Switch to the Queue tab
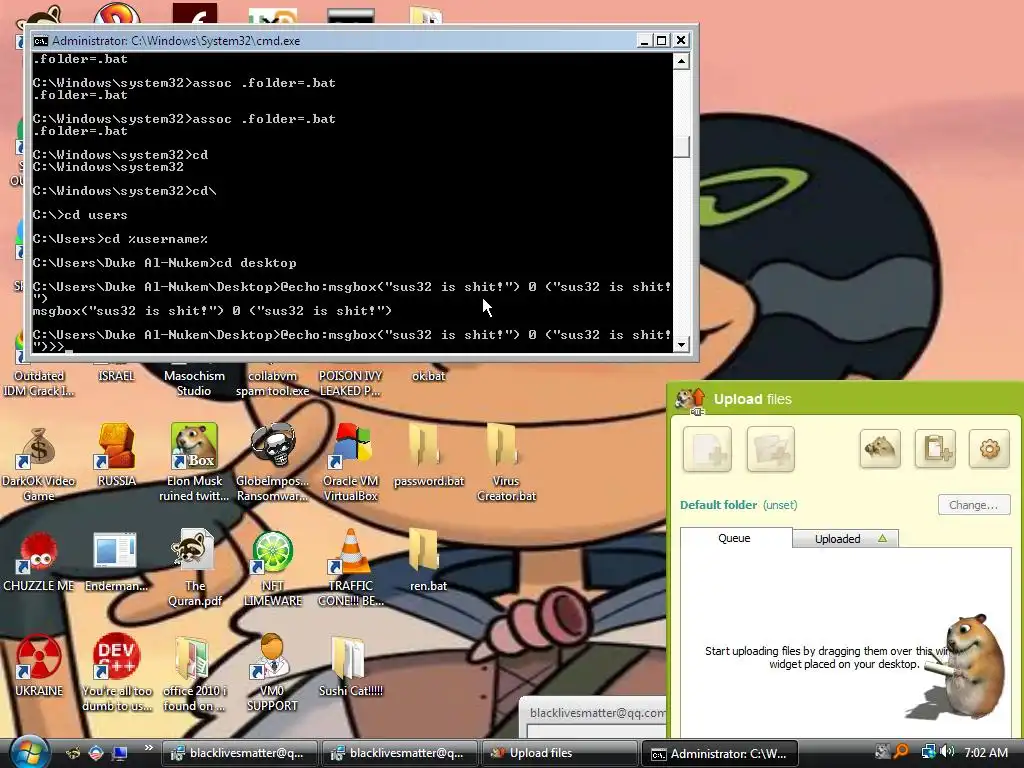 (x=735, y=538)
